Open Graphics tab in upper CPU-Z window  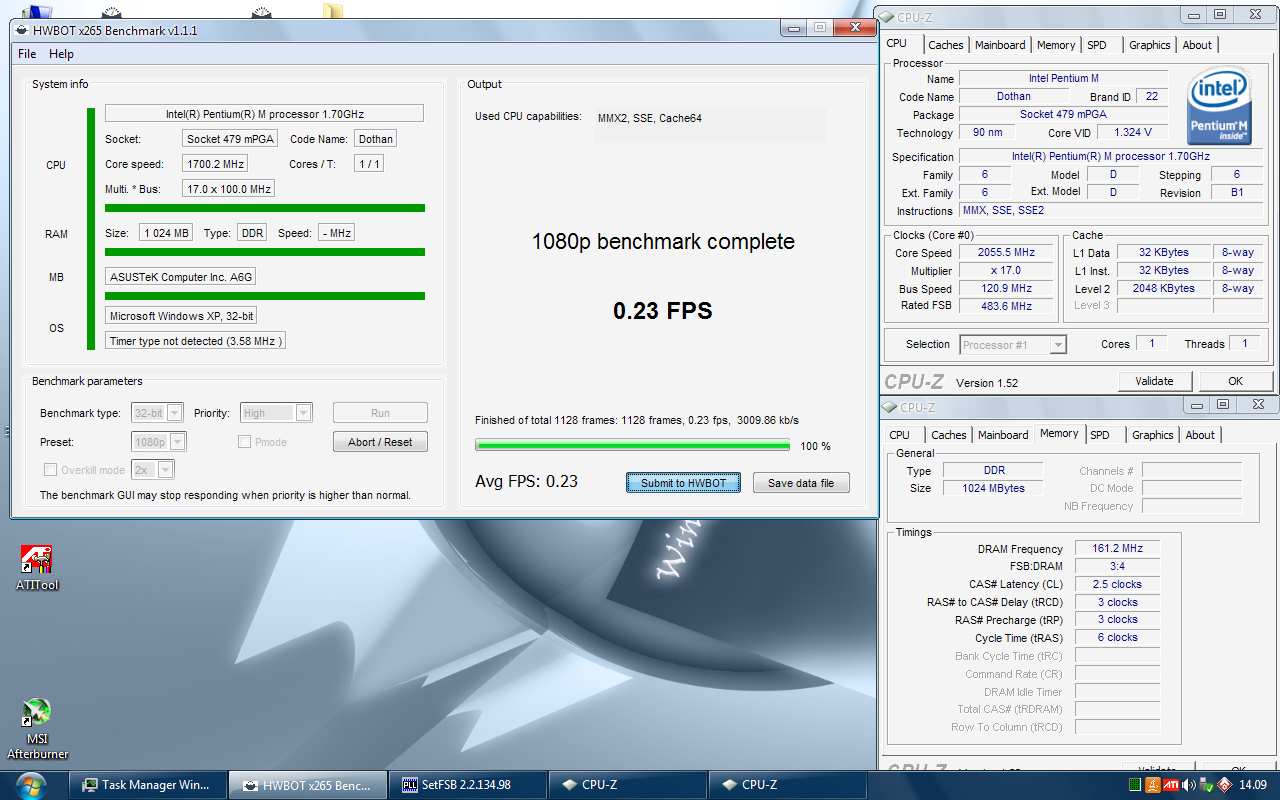coord(1150,45)
